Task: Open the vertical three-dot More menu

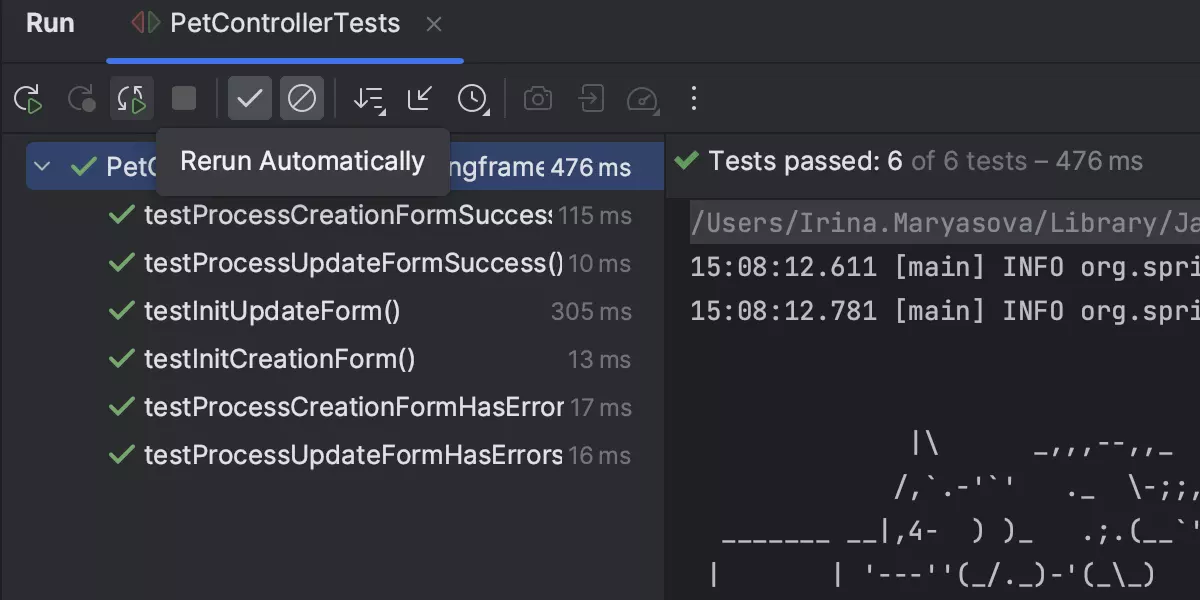Action: (x=694, y=99)
